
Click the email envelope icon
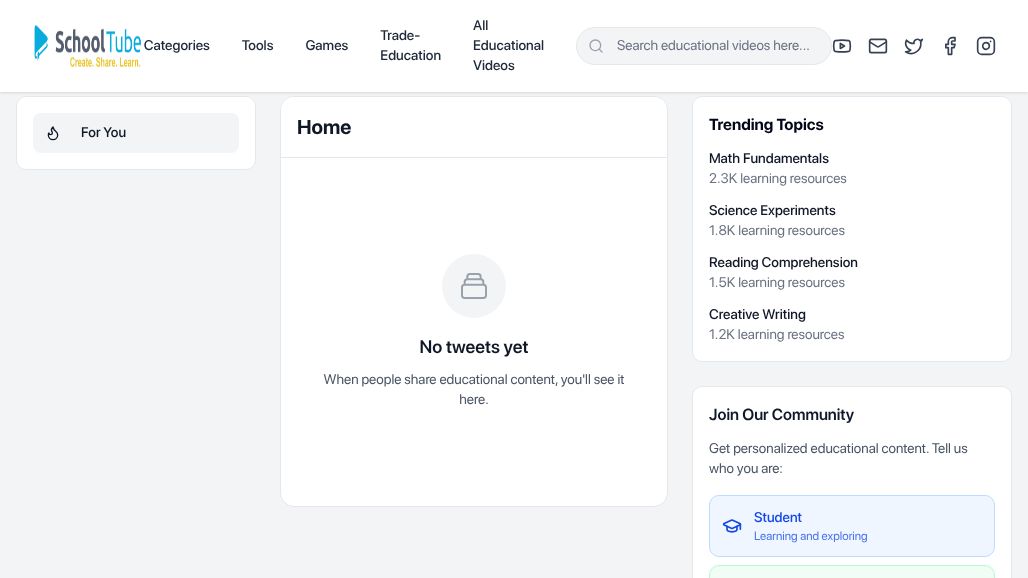tap(878, 46)
